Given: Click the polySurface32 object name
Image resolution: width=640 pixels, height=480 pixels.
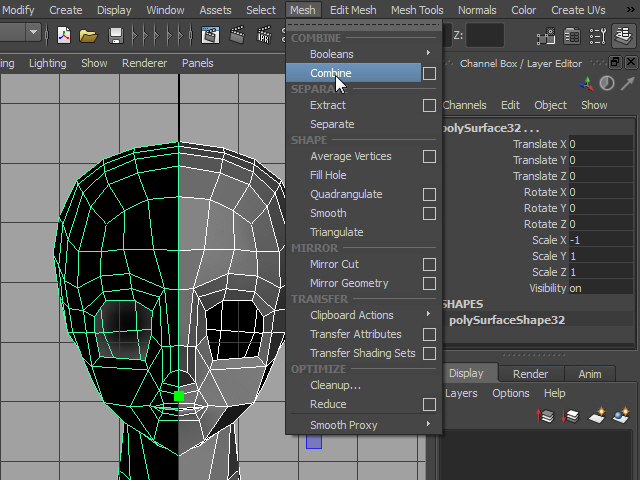Looking at the screenshot, I should click(x=490, y=128).
